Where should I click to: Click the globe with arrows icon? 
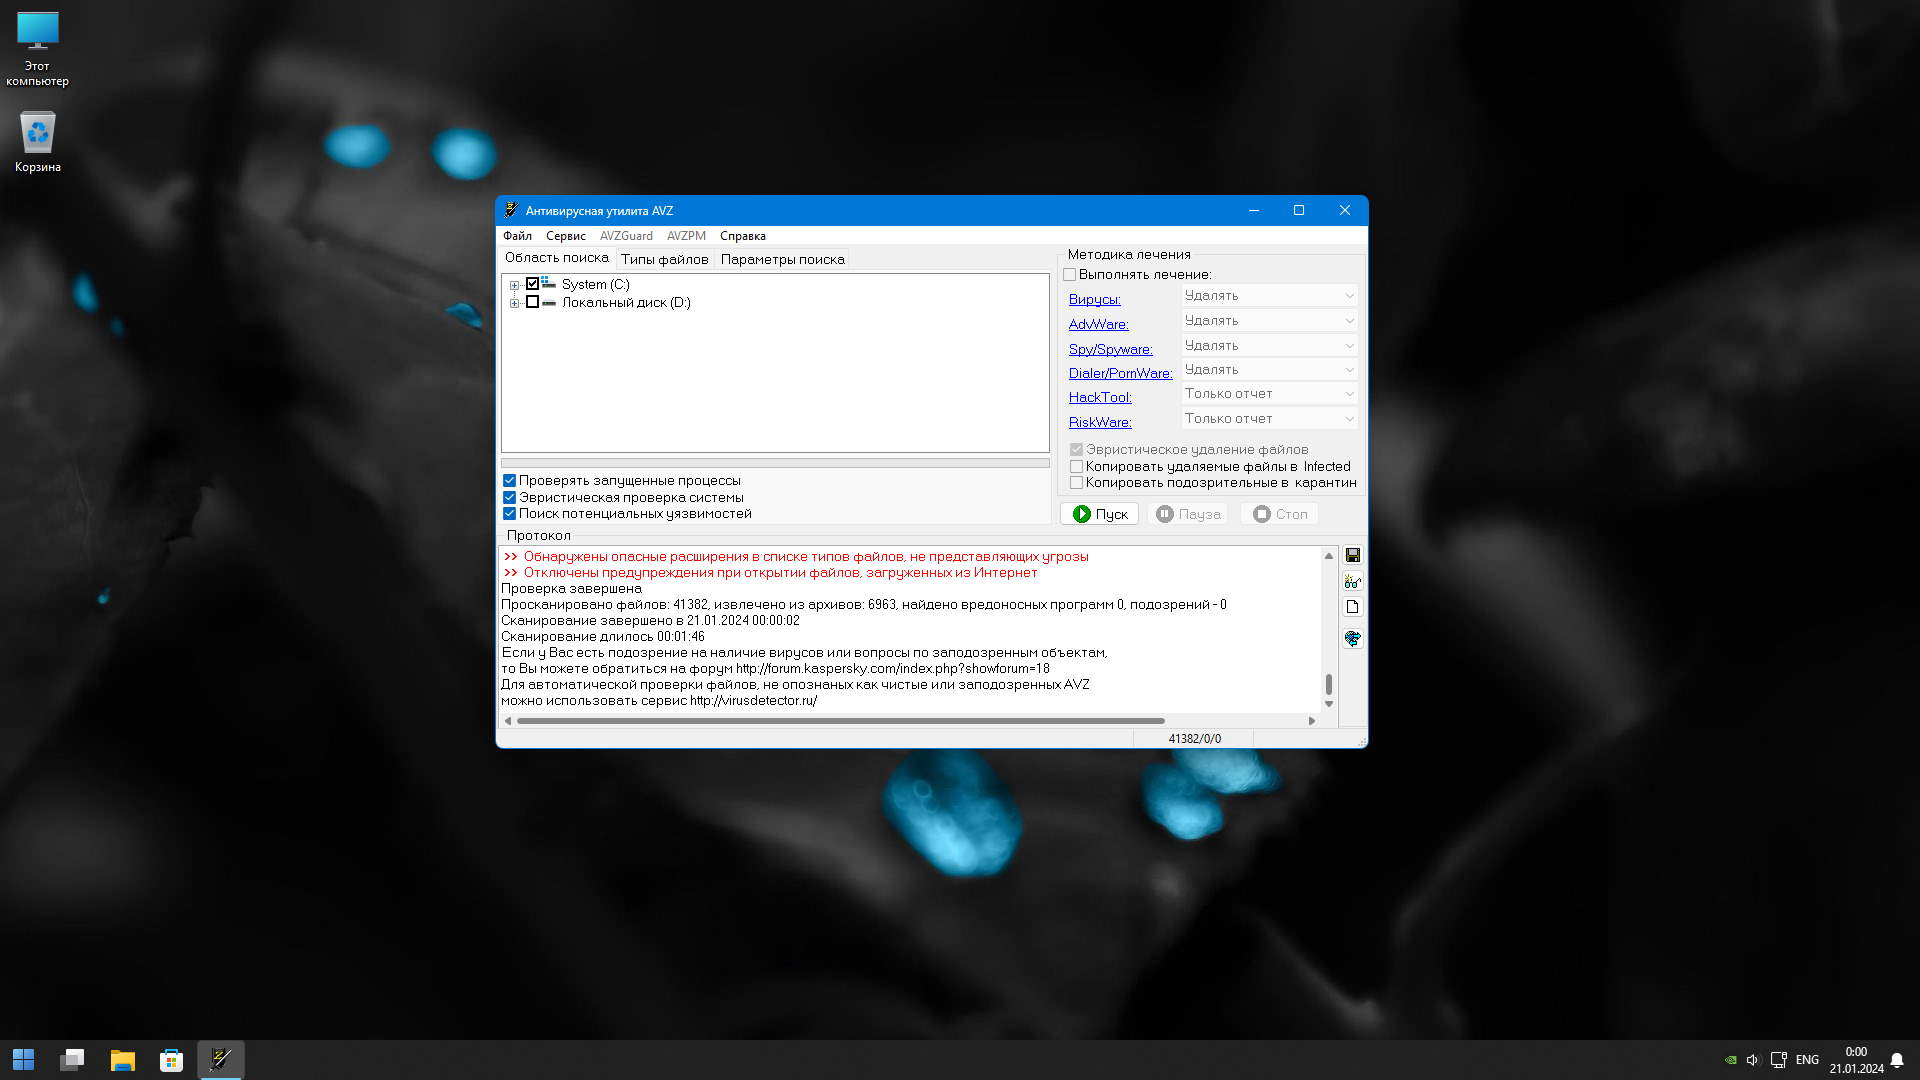tap(1352, 638)
